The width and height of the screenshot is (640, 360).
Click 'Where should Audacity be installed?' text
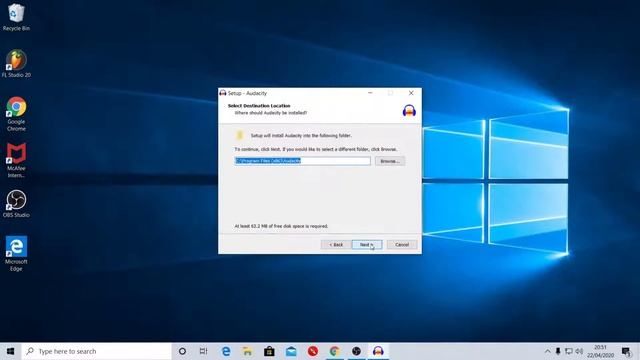click(271, 113)
